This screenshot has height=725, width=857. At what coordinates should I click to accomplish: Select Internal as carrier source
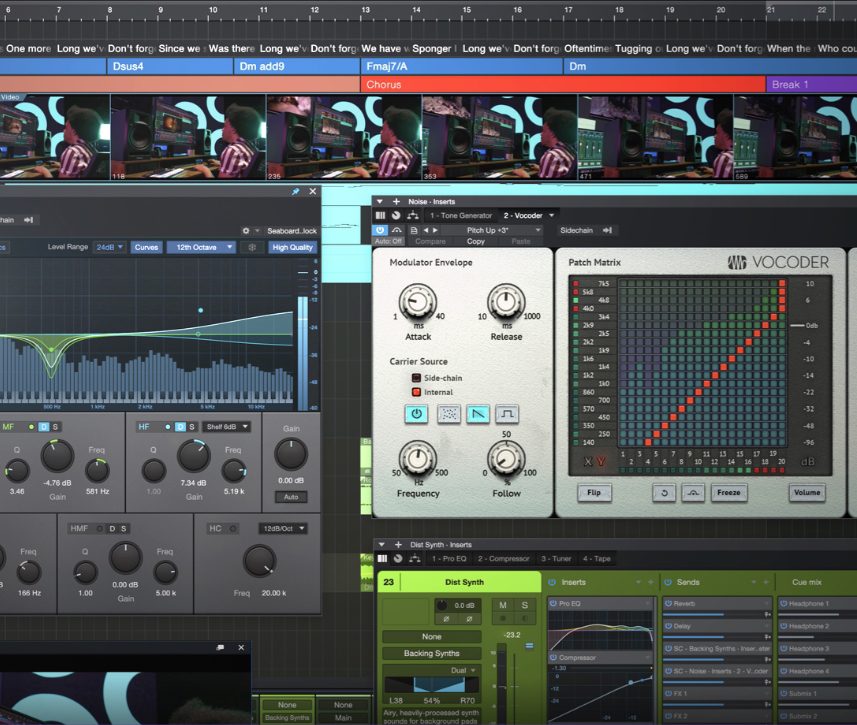click(x=416, y=392)
